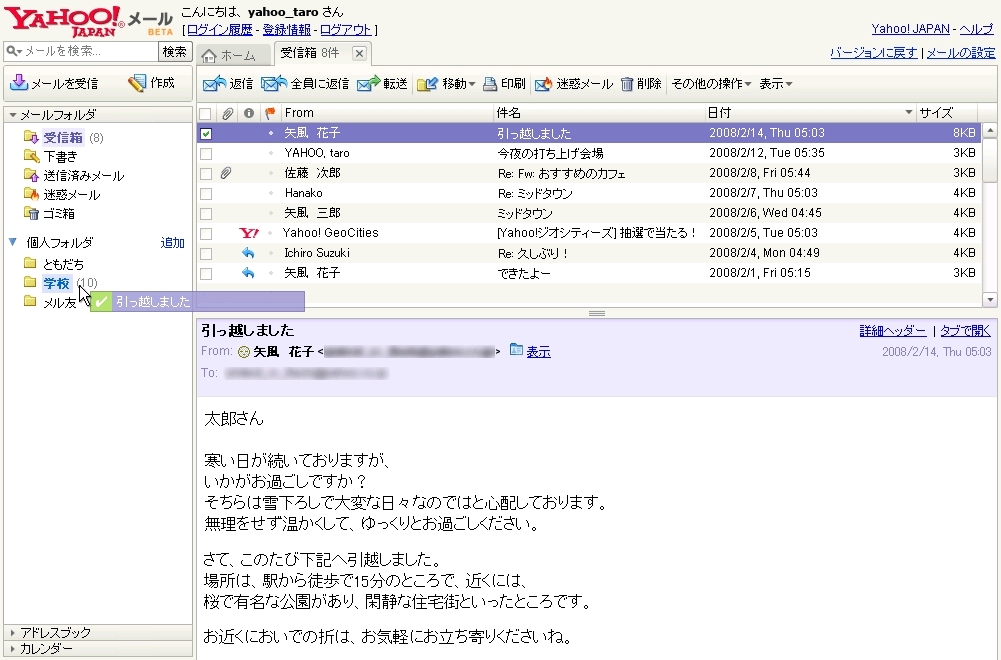Collapse the 個人フォルダ section
This screenshot has width=1001, height=660.
12,242
